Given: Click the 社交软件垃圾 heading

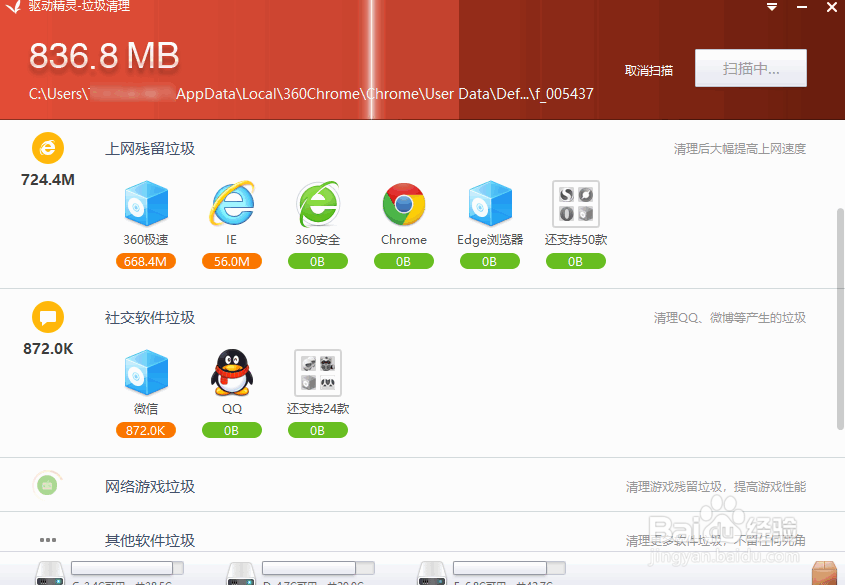Looking at the screenshot, I should [150, 318].
